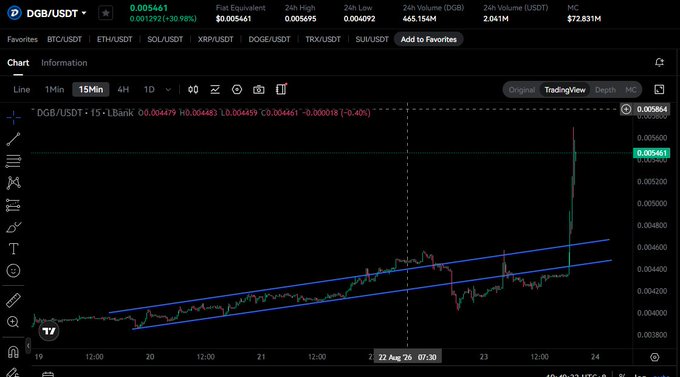Click the 24h Low value 0.004092
The height and width of the screenshot is (377, 680).
(359, 19)
